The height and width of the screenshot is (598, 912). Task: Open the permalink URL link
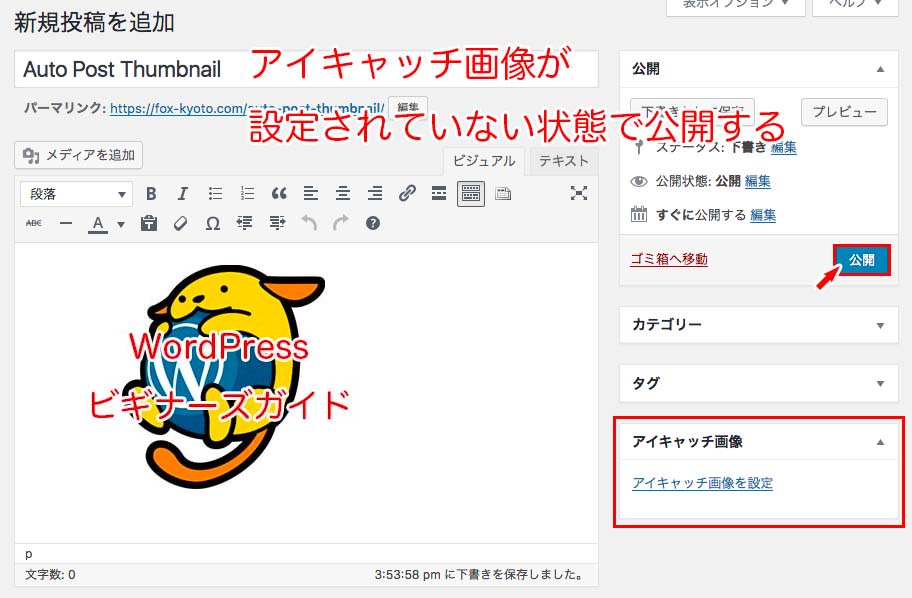pos(247,109)
